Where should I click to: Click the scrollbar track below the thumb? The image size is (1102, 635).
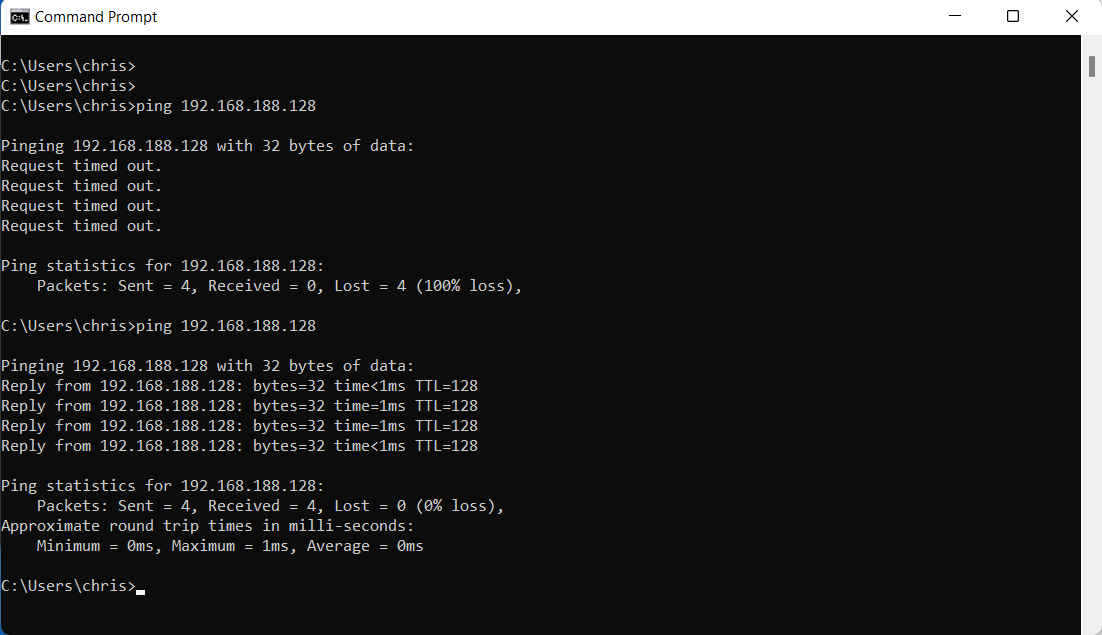point(1092,350)
